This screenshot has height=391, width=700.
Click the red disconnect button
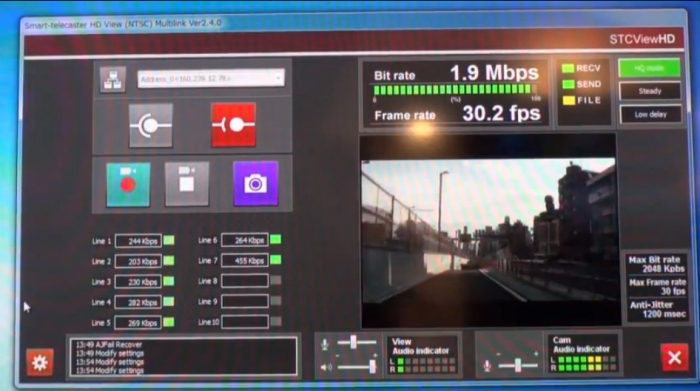pos(233,125)
